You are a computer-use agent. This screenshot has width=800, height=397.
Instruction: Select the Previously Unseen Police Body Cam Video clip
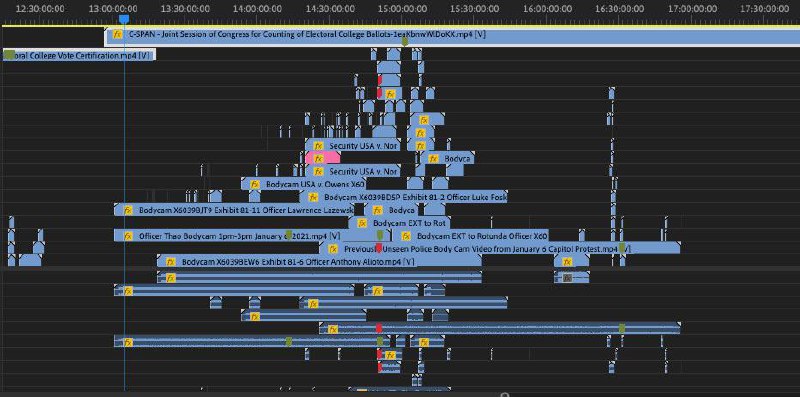(x=499, y=249)
